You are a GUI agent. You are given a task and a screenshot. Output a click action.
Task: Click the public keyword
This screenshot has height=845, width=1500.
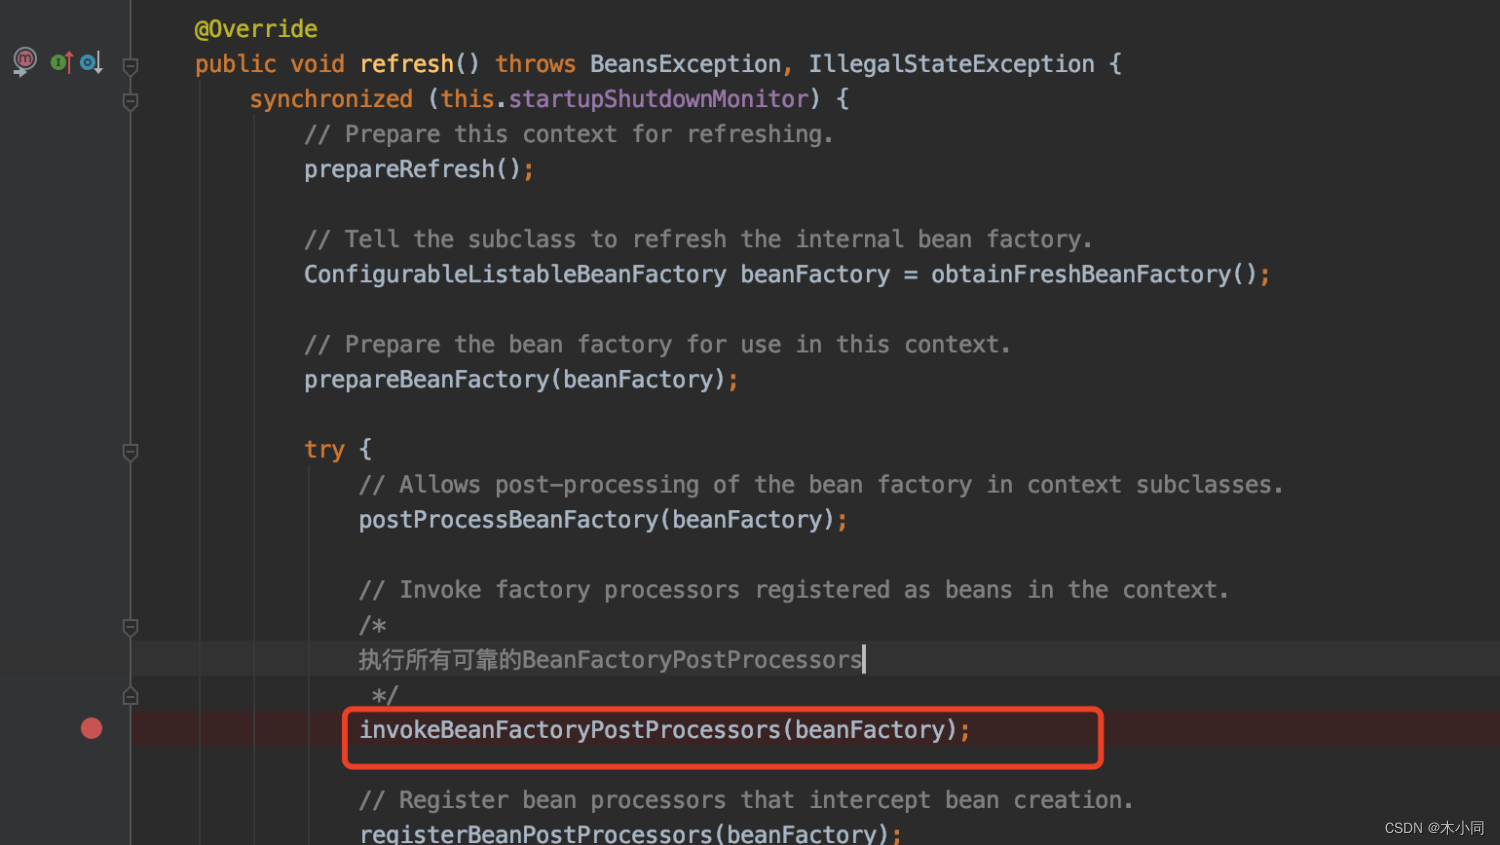tap(236, 64)
